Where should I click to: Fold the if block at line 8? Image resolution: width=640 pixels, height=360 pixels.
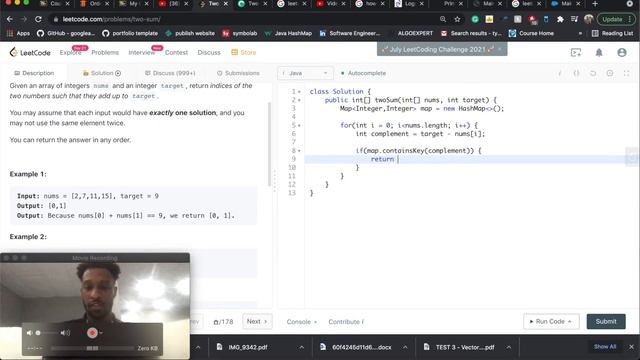pos(299,151)
